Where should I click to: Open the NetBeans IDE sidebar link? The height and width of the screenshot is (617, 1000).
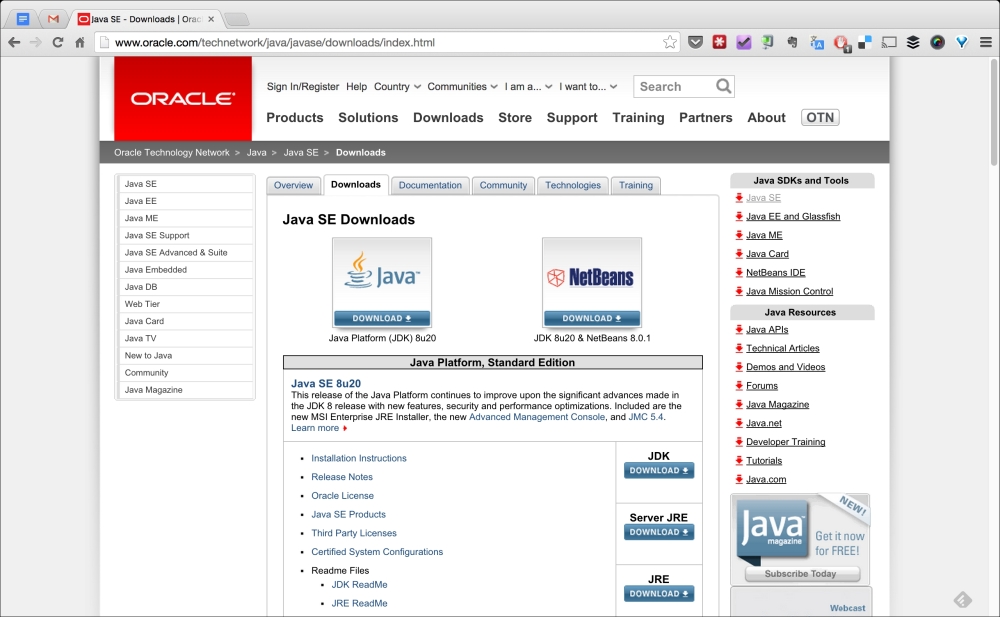[x=776, y=272]
